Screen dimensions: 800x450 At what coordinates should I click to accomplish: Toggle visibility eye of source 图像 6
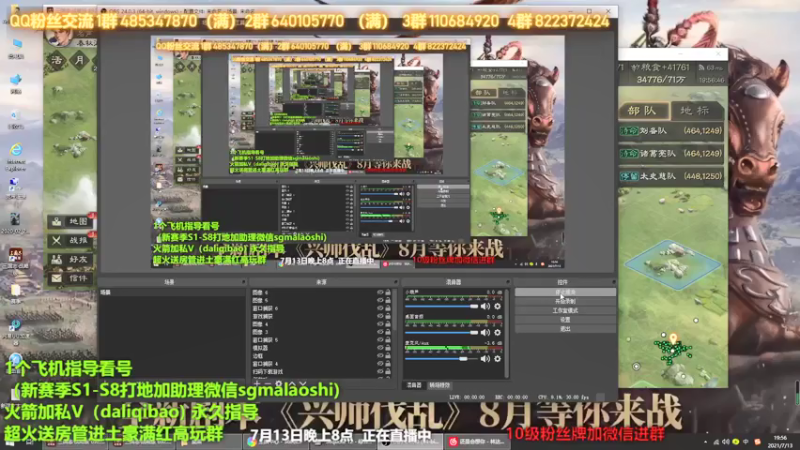[x=380, y=293]
